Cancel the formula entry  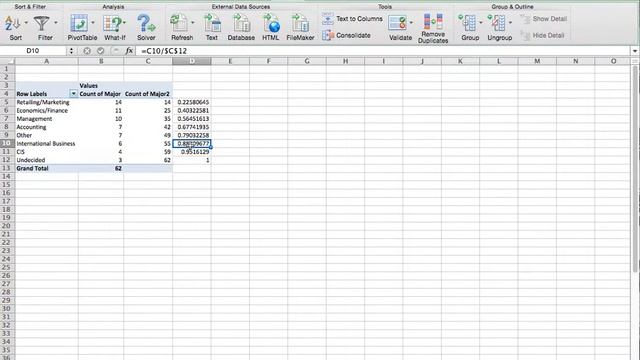87,51
